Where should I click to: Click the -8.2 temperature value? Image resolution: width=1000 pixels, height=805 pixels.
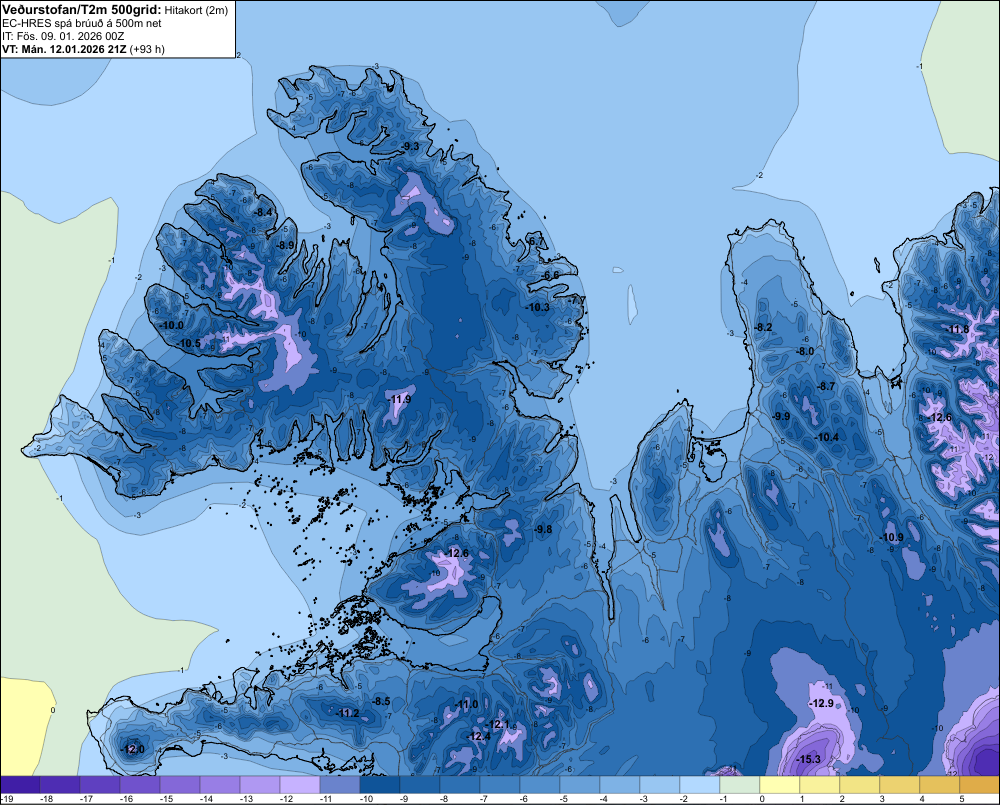763,327
